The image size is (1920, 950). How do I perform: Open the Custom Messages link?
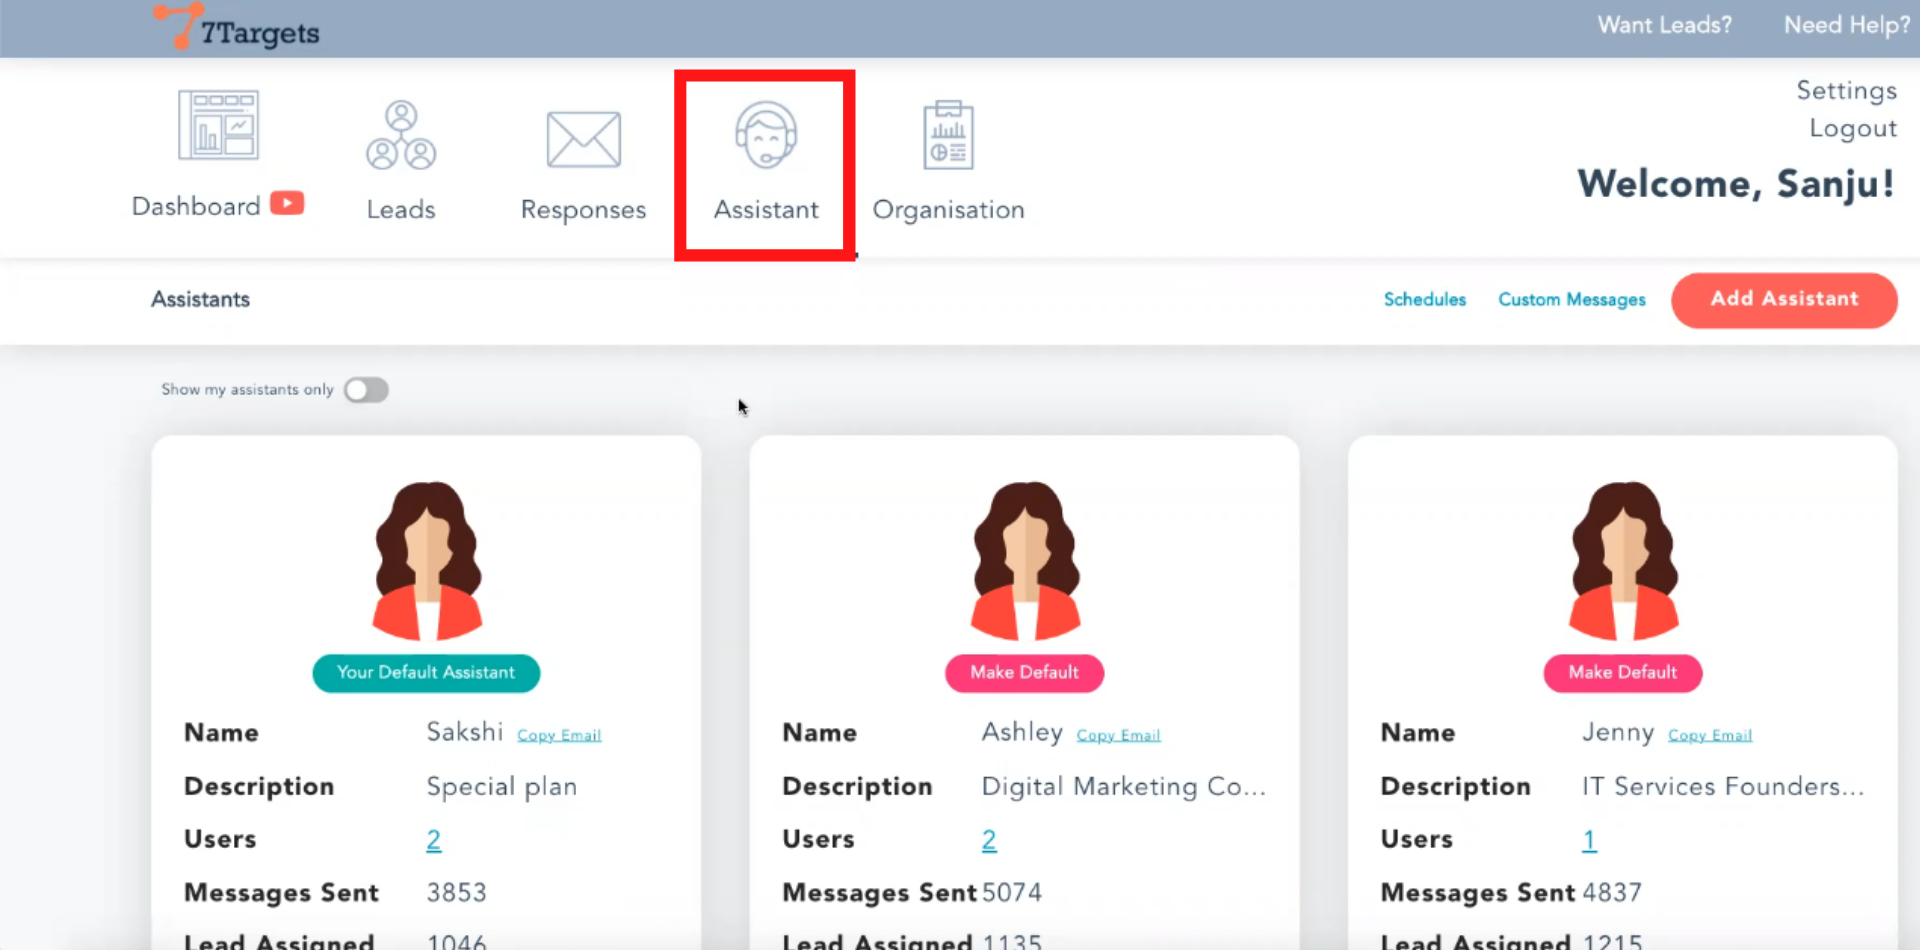click(1571, 300)
